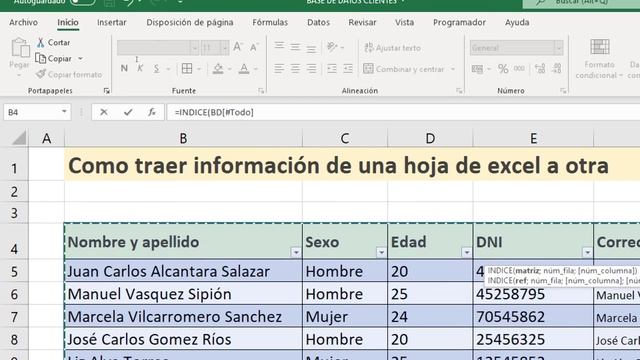The width and height of the screenshot is (640, 360).
Task: Click the Buscar search box
Action: [x=581, y=3]
